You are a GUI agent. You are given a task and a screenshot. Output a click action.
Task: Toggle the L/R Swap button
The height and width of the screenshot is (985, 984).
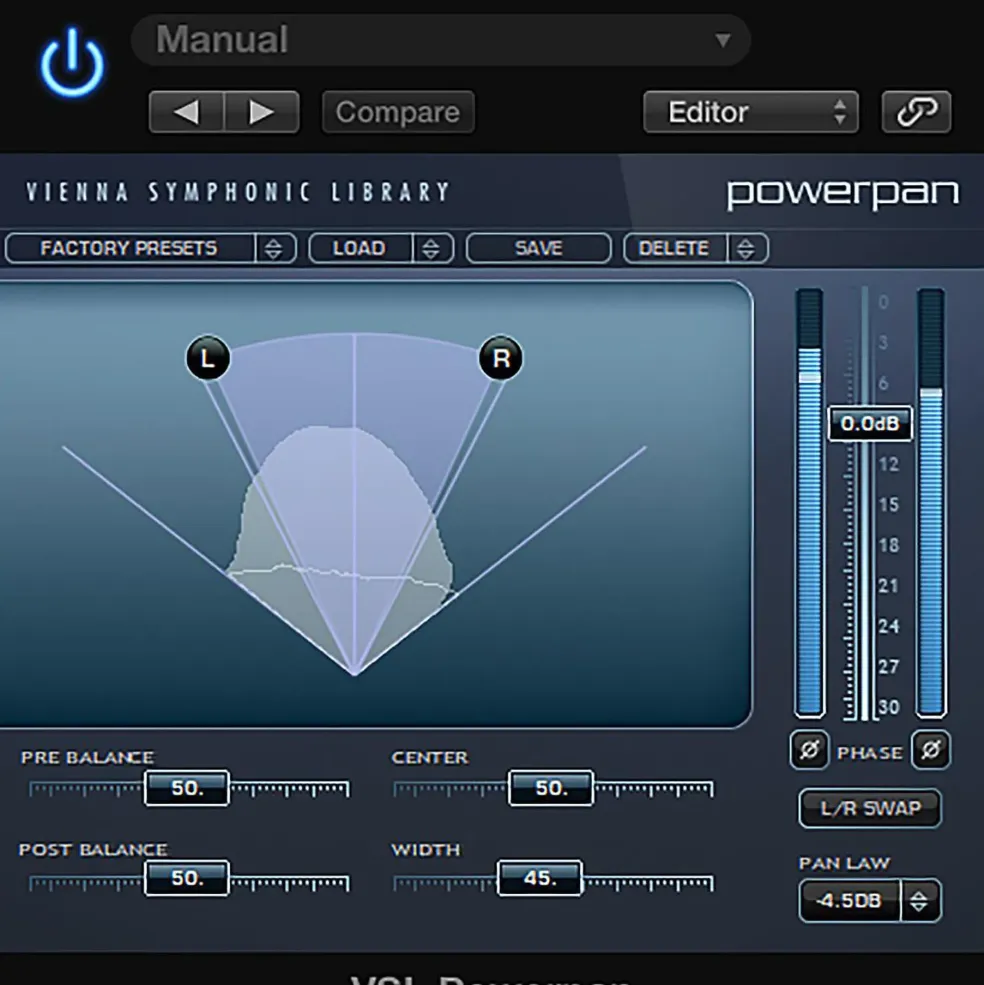coord(870,808)
